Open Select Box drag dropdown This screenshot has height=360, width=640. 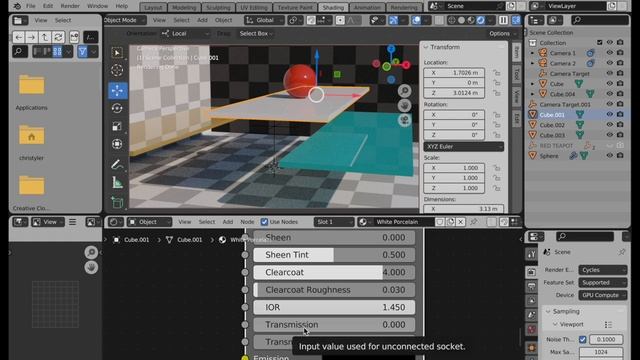256,33
